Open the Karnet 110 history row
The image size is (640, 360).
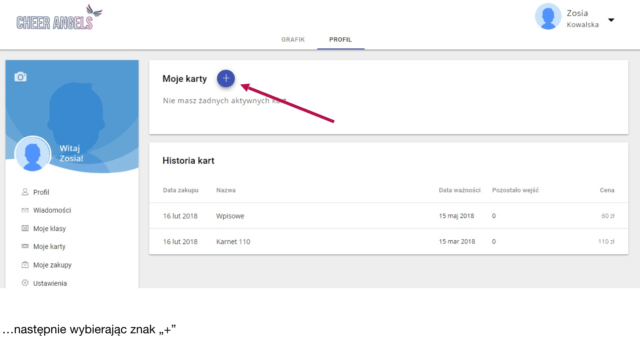pyautogui.click(x=389, y=242)
